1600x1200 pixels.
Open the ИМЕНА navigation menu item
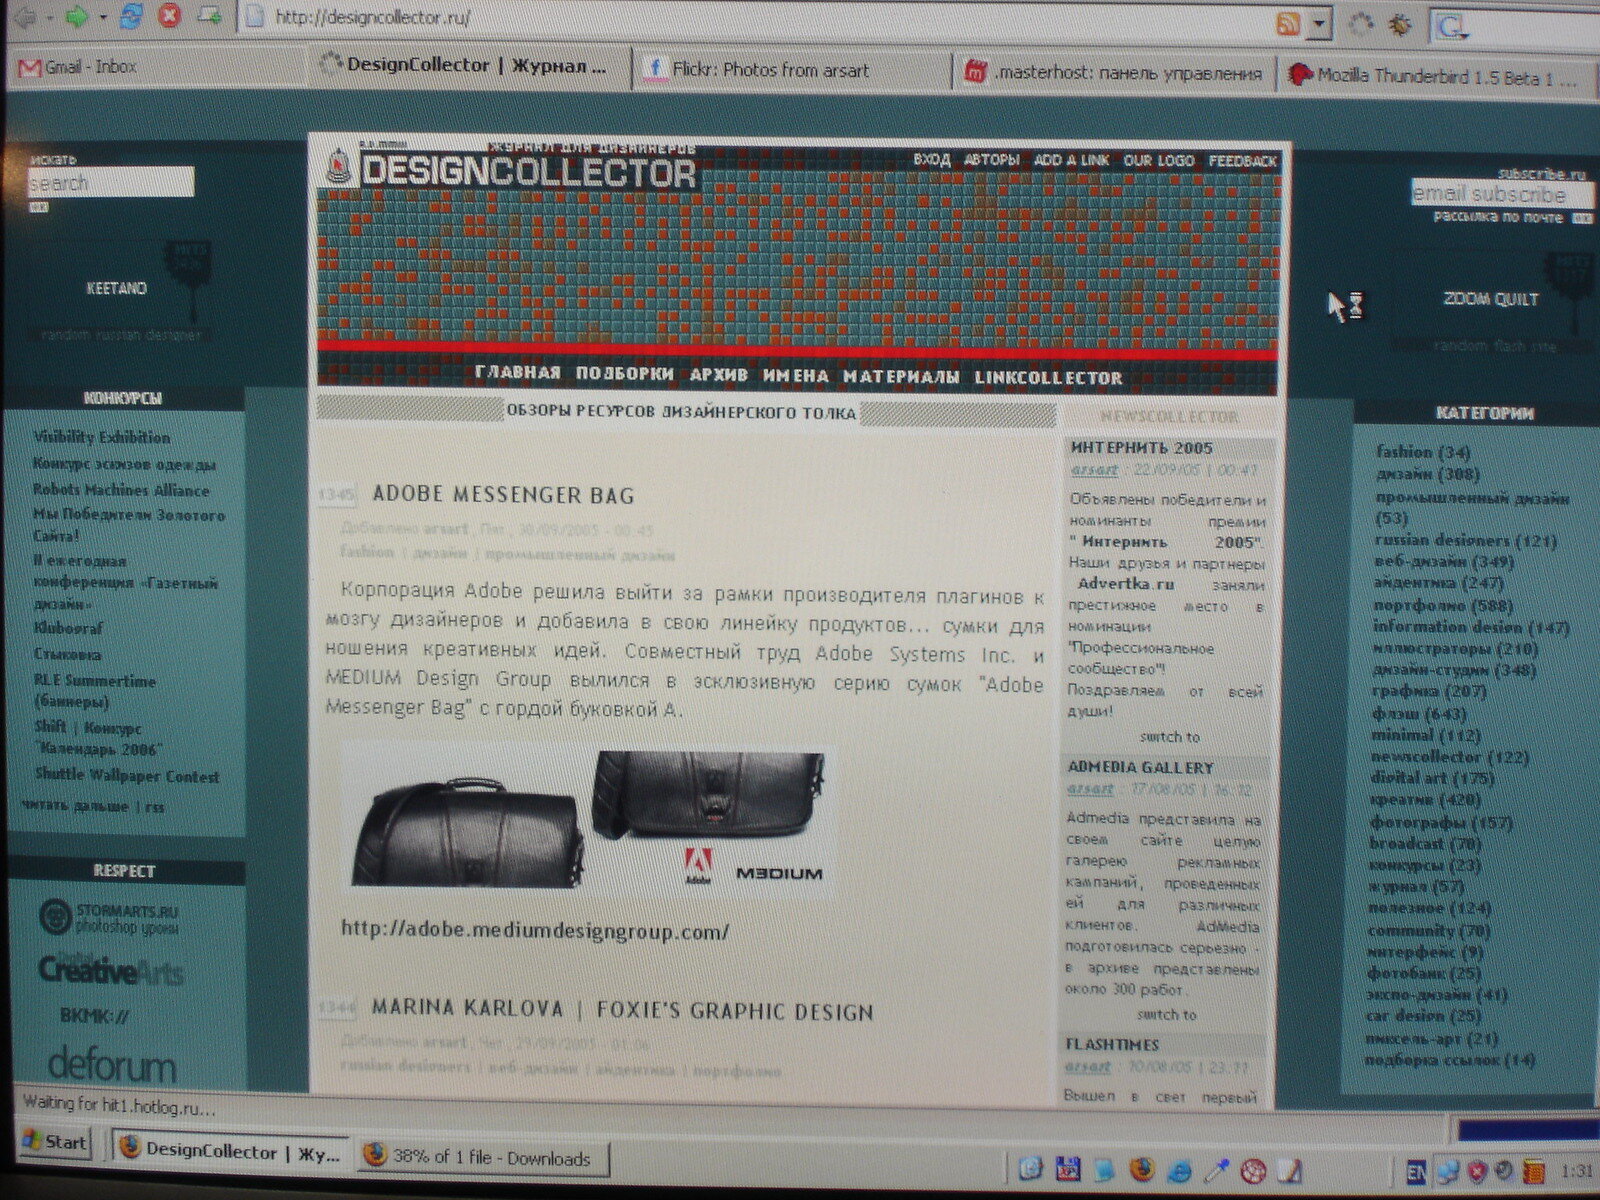point(796,376)
